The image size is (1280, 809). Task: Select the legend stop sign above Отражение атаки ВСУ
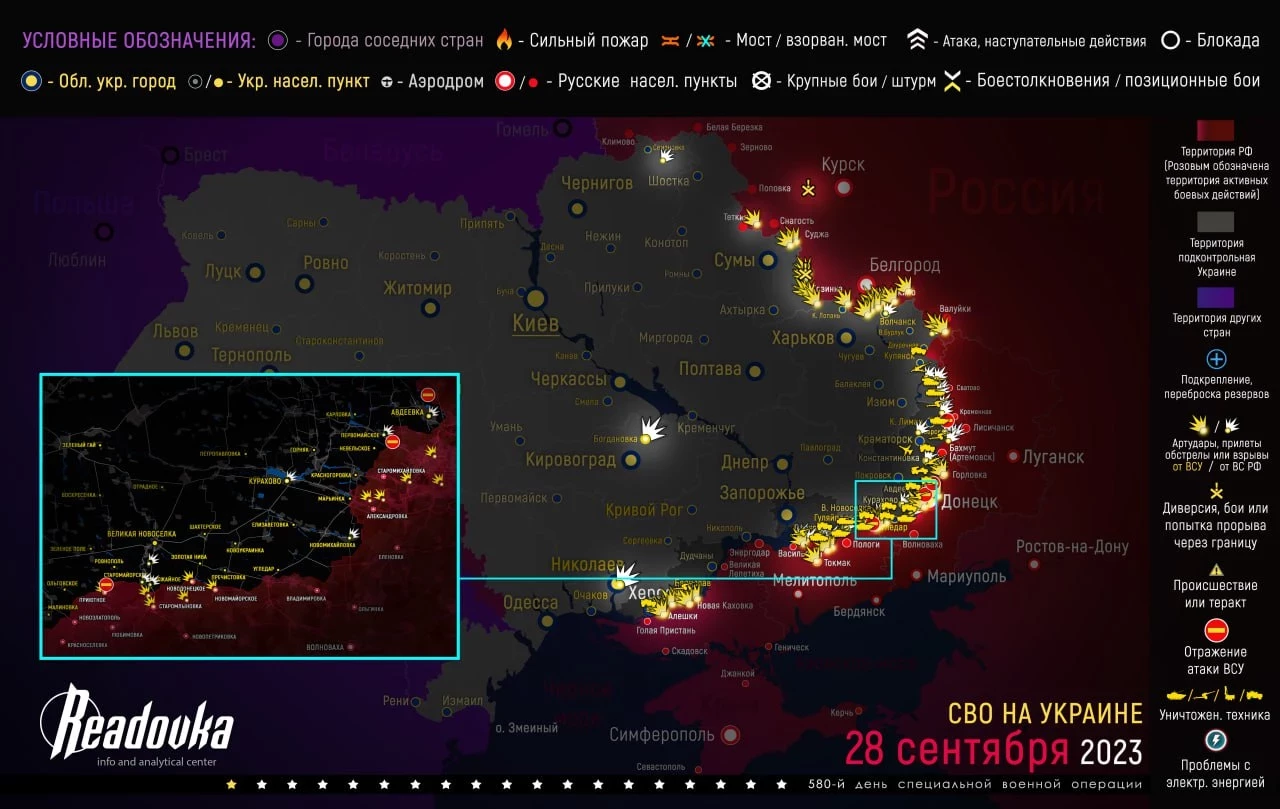[x=1216, y=631]
